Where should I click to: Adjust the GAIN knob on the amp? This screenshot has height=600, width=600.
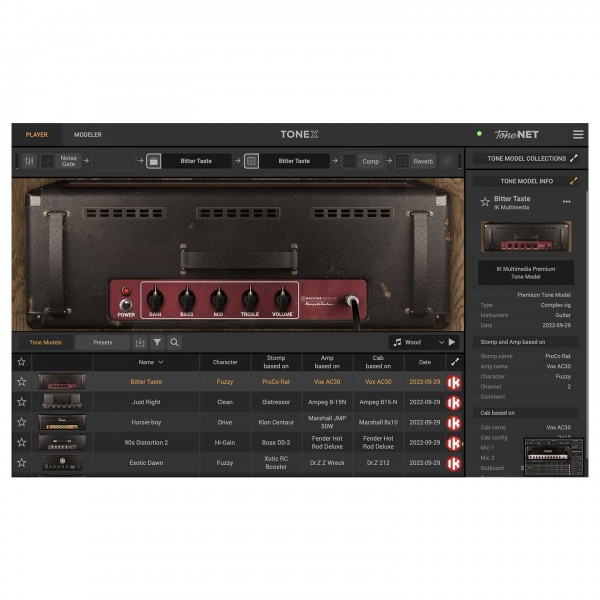point(155,298)
